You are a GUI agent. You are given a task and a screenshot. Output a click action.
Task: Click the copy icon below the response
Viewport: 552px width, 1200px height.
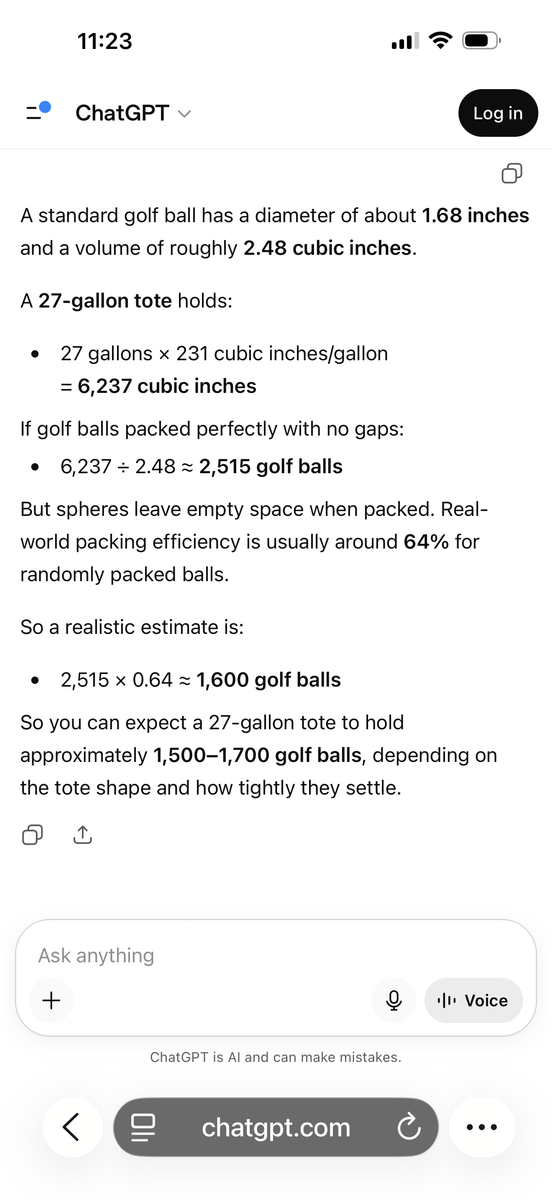click(33, 834)
